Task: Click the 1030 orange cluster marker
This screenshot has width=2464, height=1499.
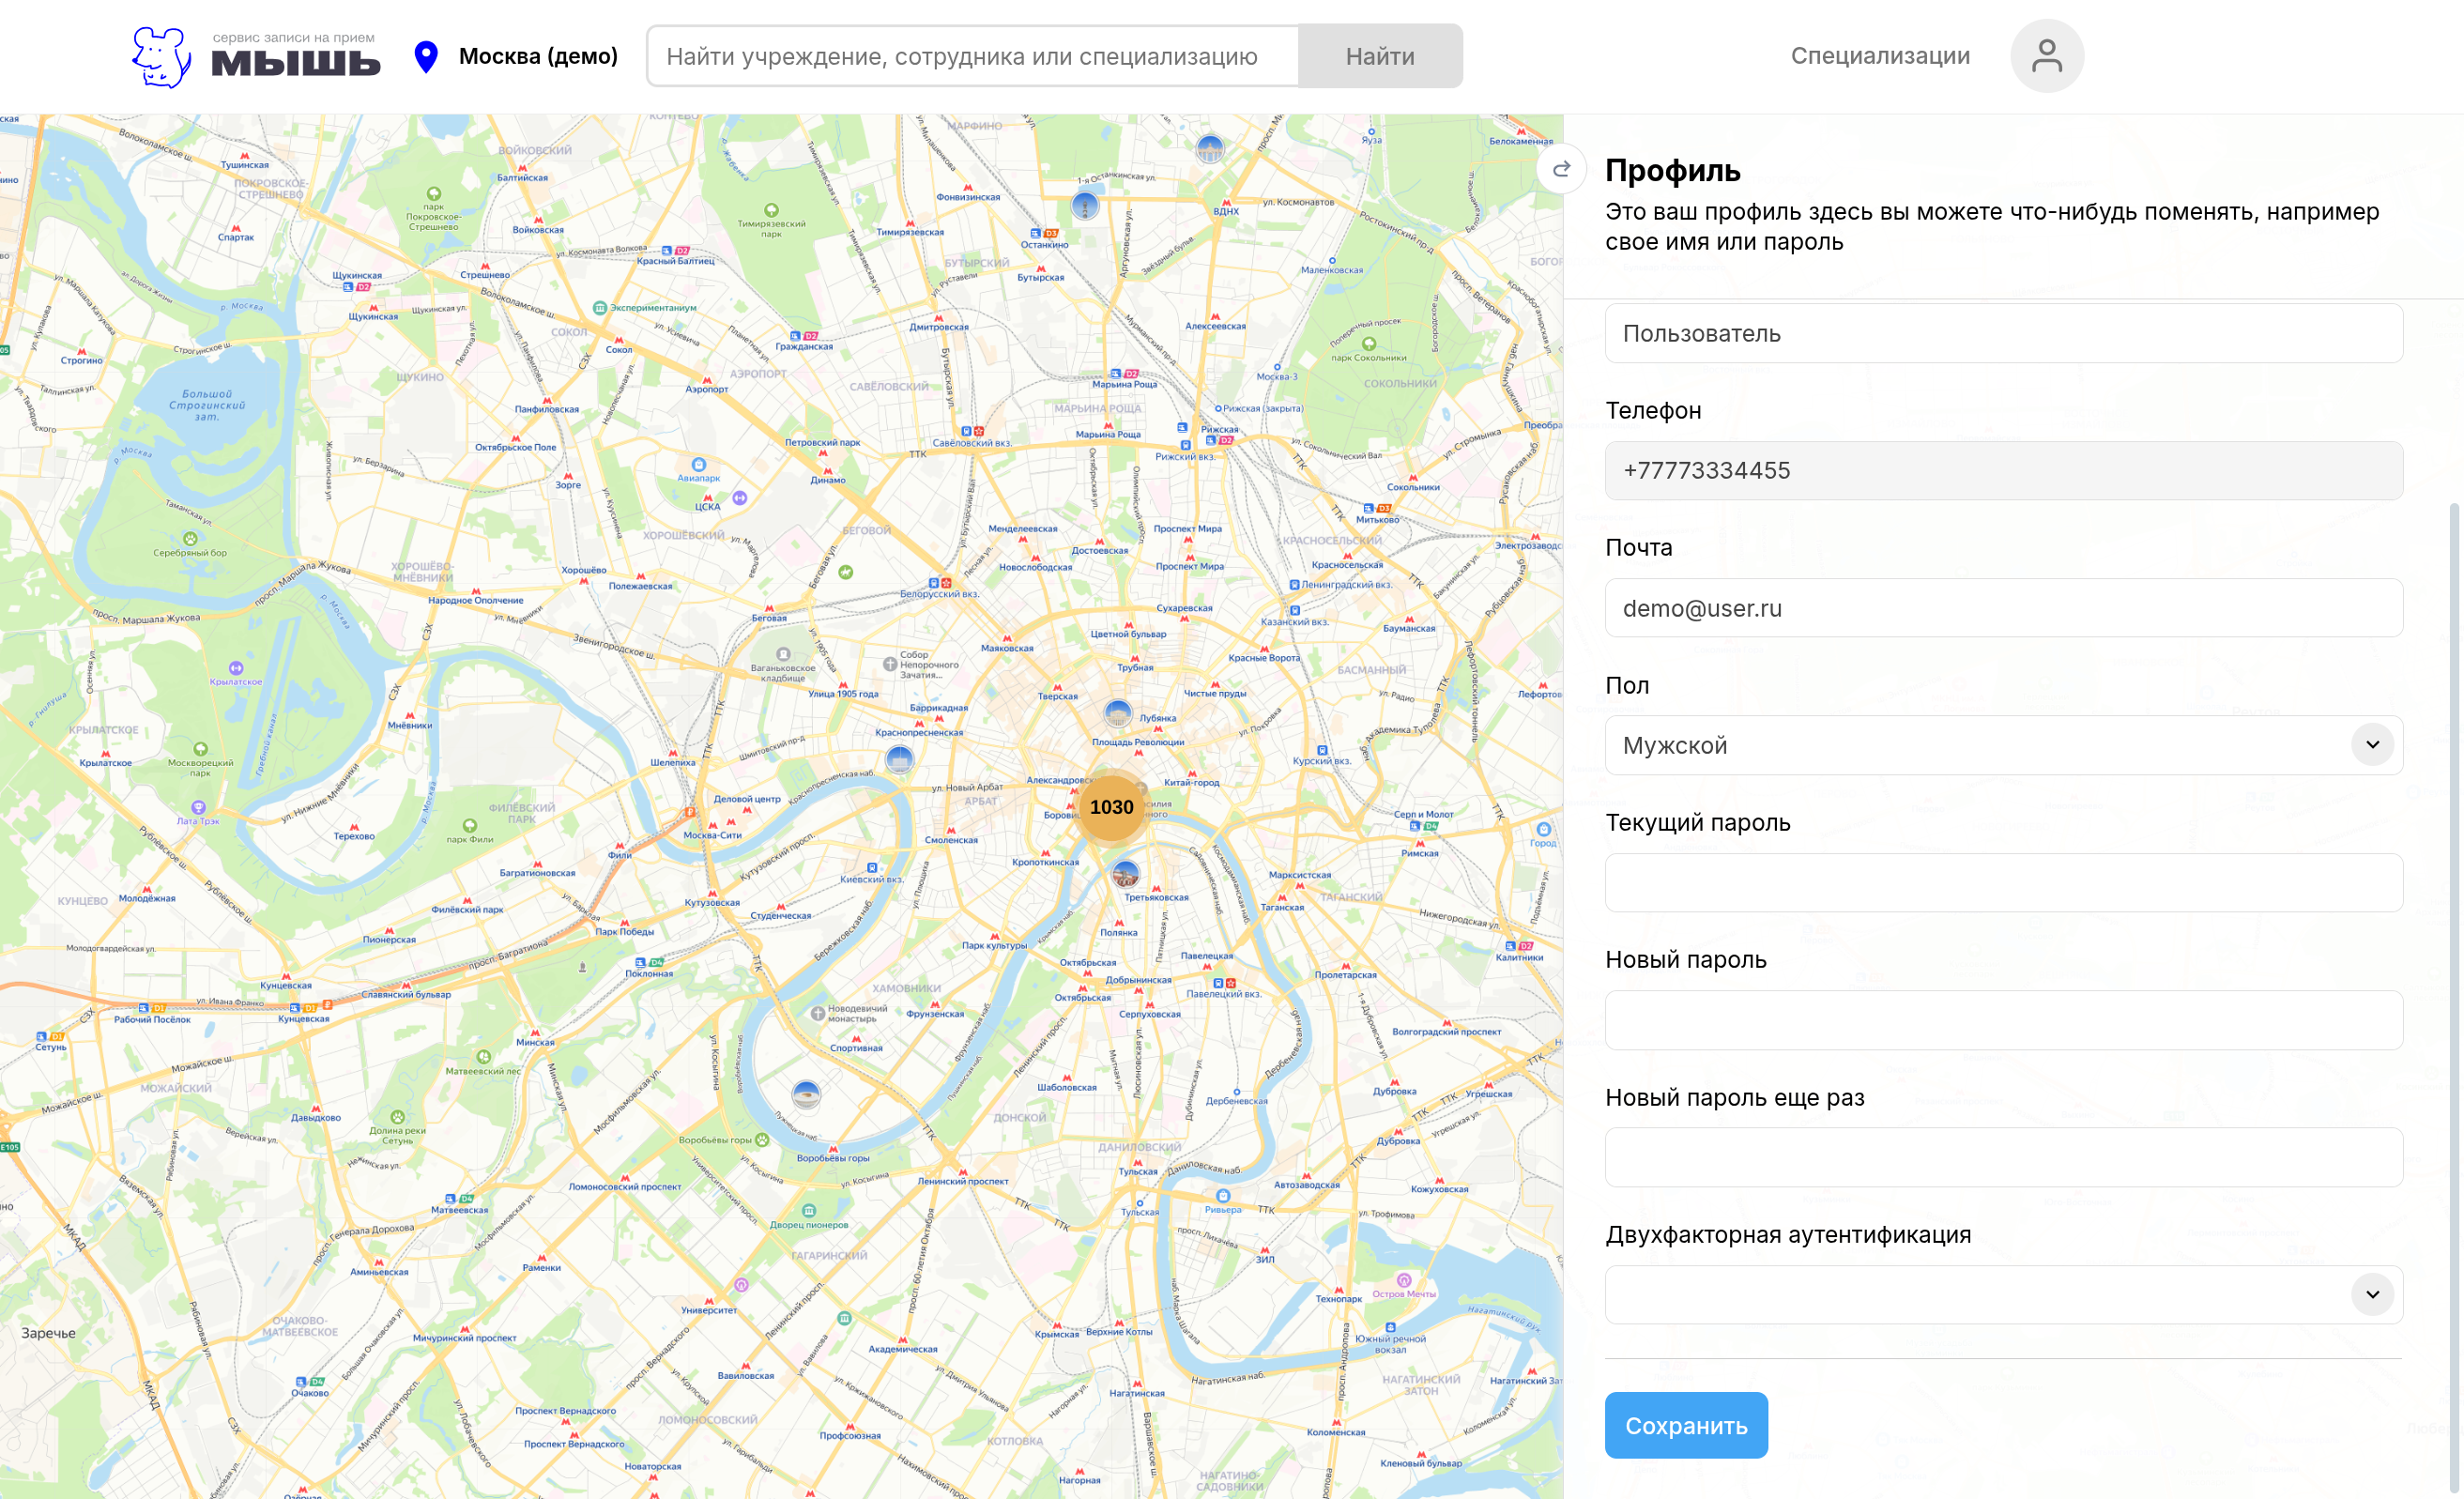Action: [x=1111, y=807]
